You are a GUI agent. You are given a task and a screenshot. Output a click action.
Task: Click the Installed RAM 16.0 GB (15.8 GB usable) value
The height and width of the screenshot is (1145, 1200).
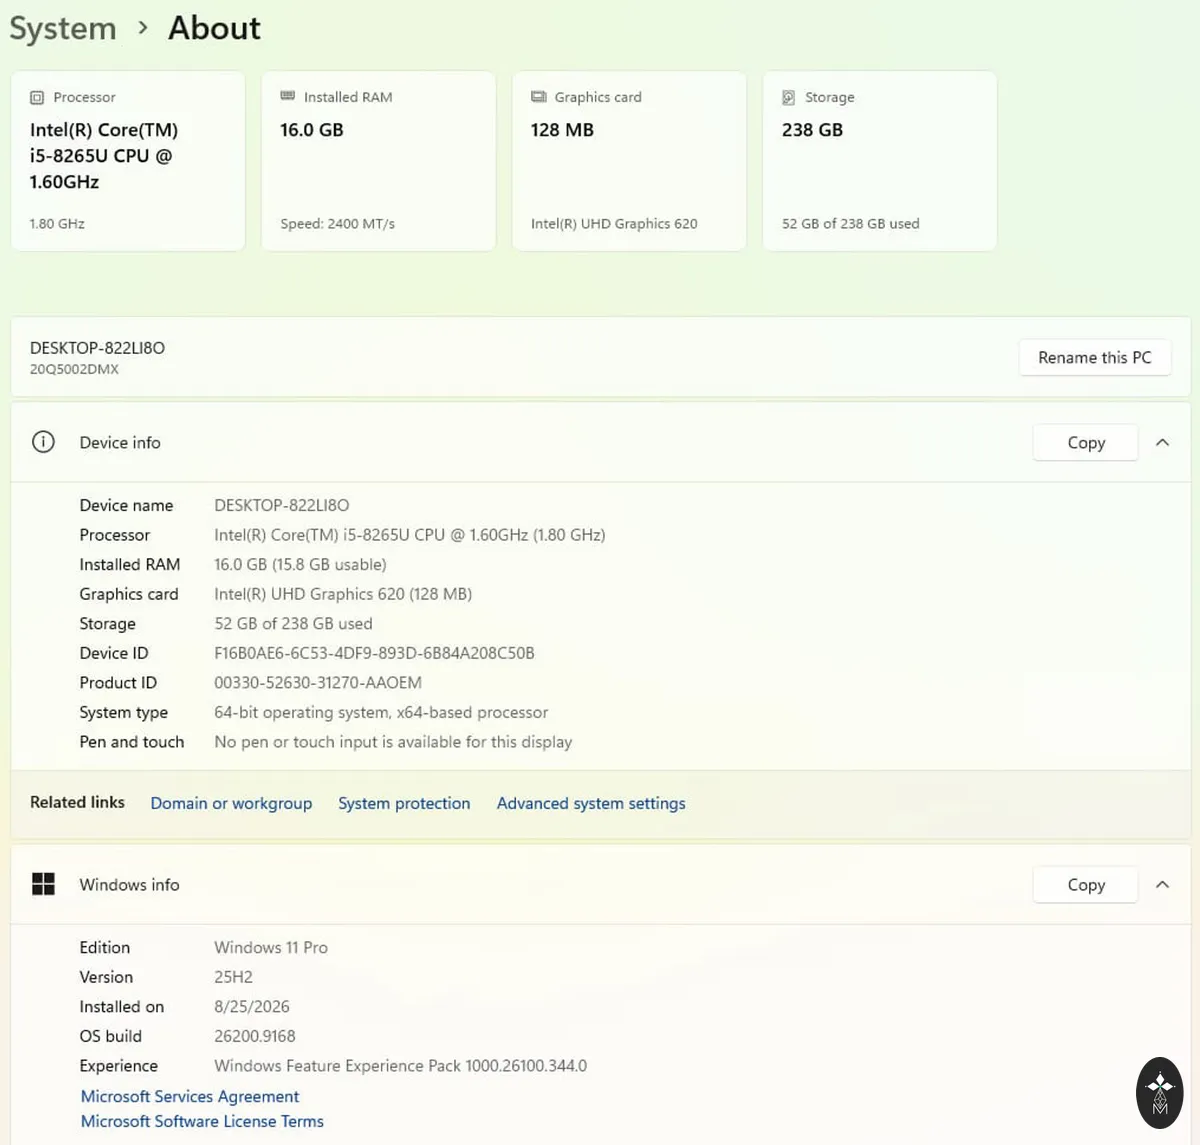300,564
